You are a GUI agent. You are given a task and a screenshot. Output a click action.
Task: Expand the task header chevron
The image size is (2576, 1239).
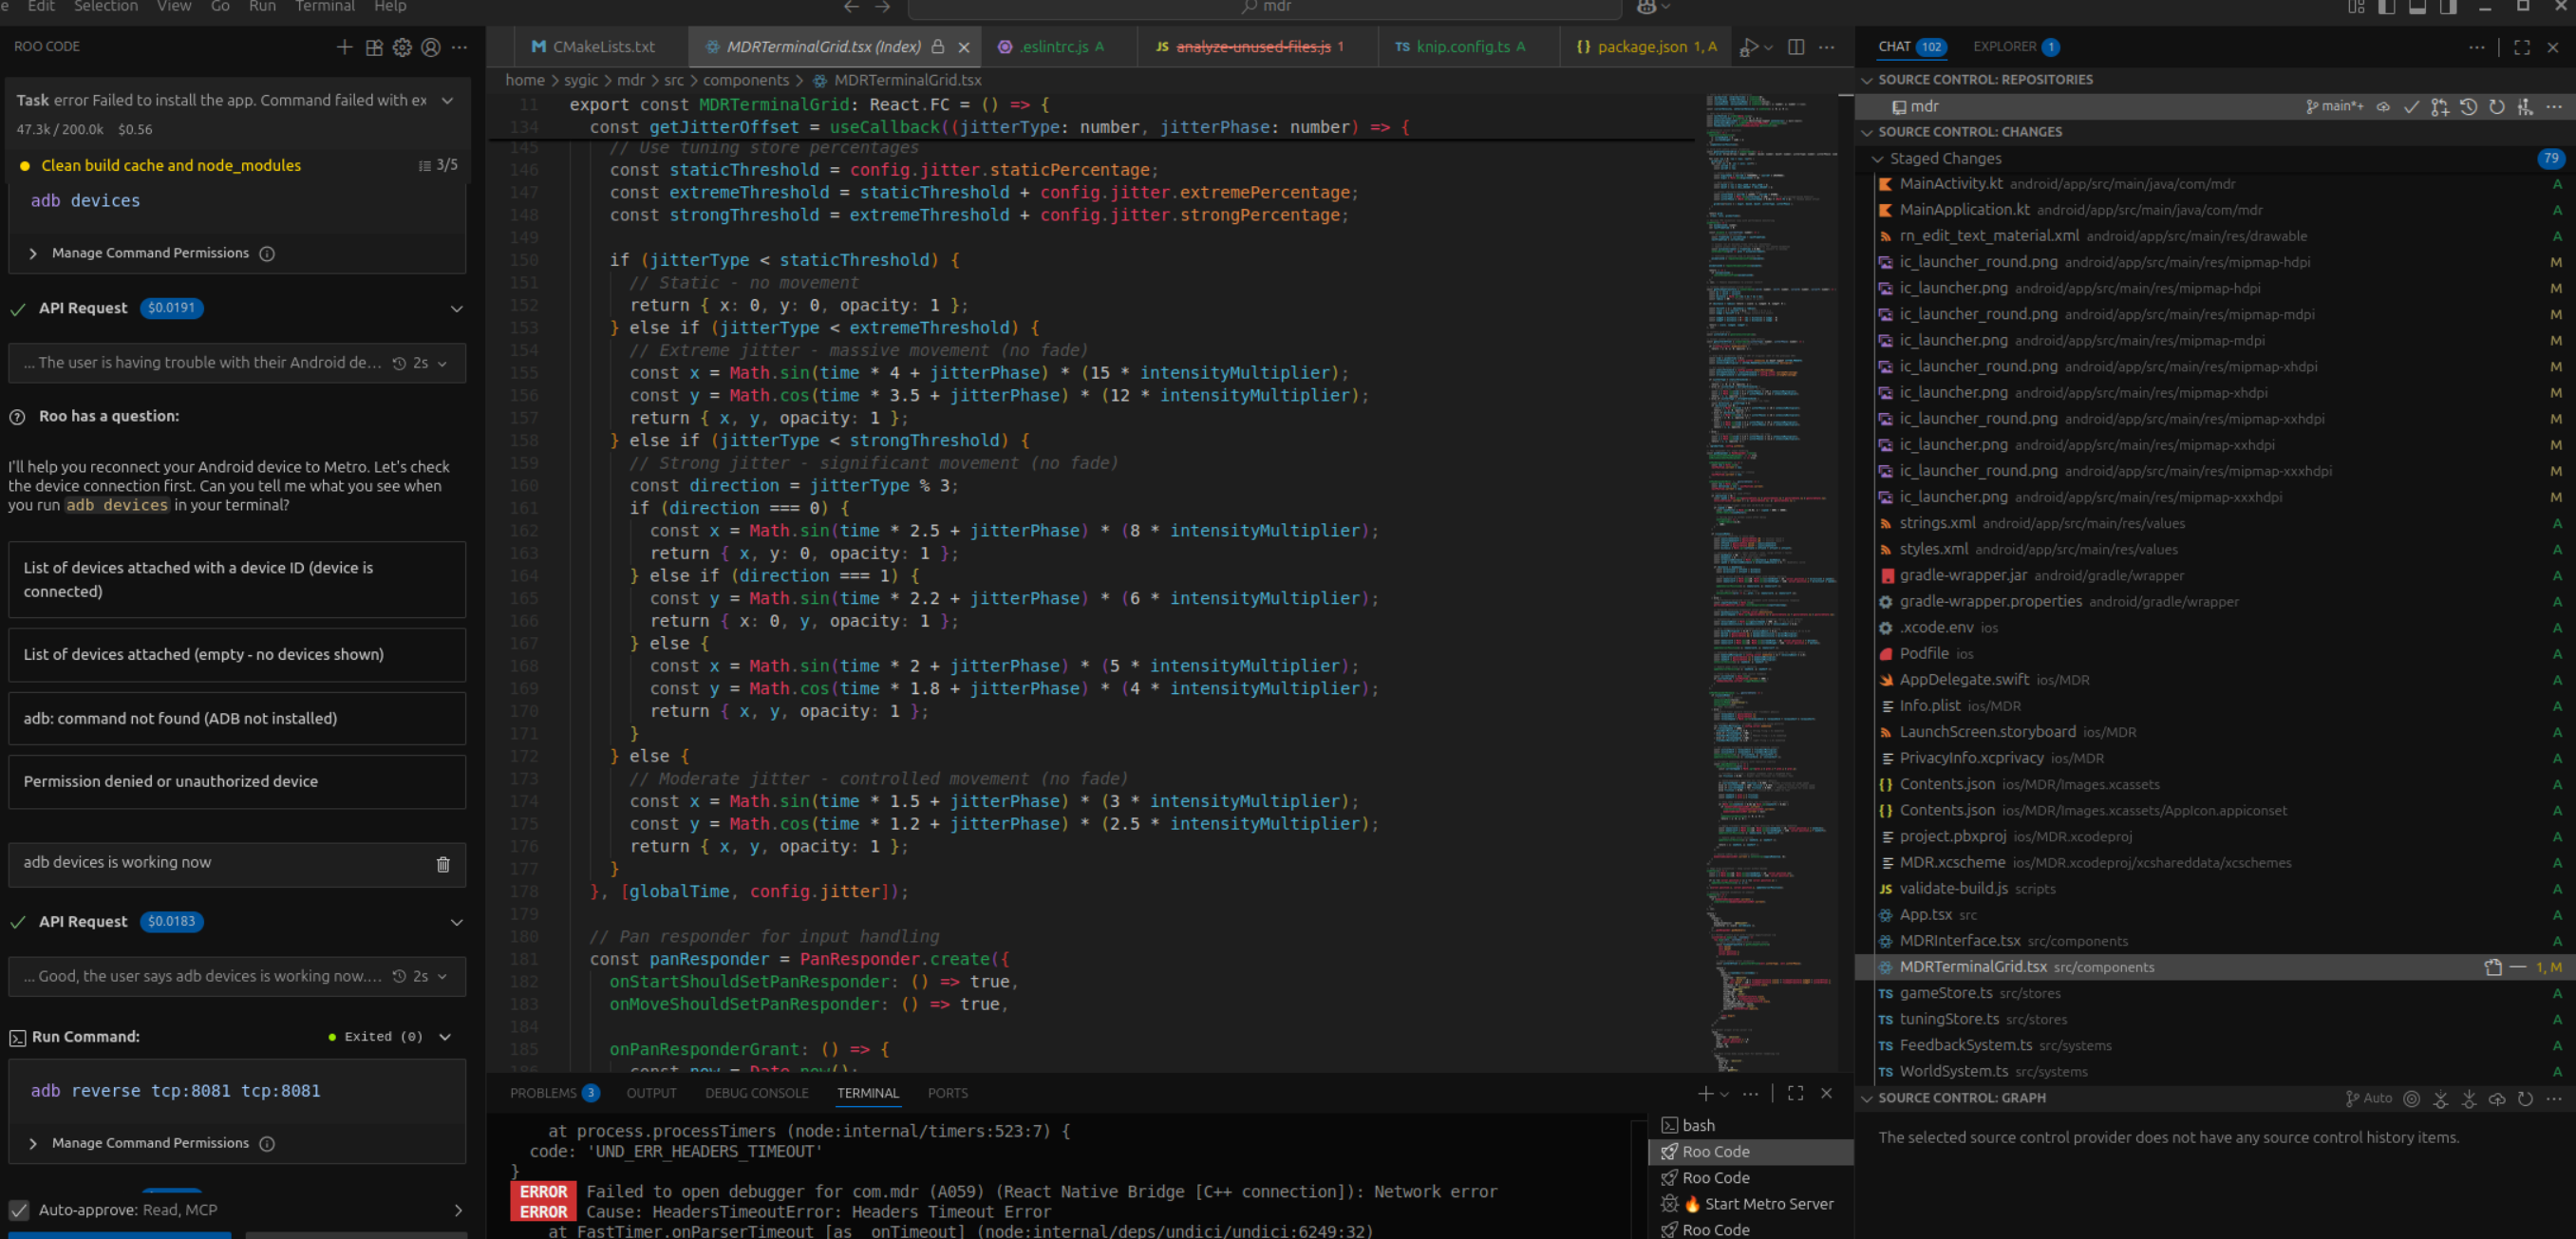click(447, 100)
